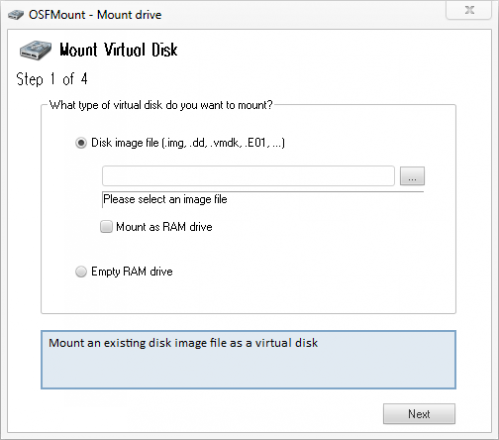Image resolution: width=499 pixels, height=440 pixels.
Task: Click the Mount as RAM drive label
Action: coord(164,227)
